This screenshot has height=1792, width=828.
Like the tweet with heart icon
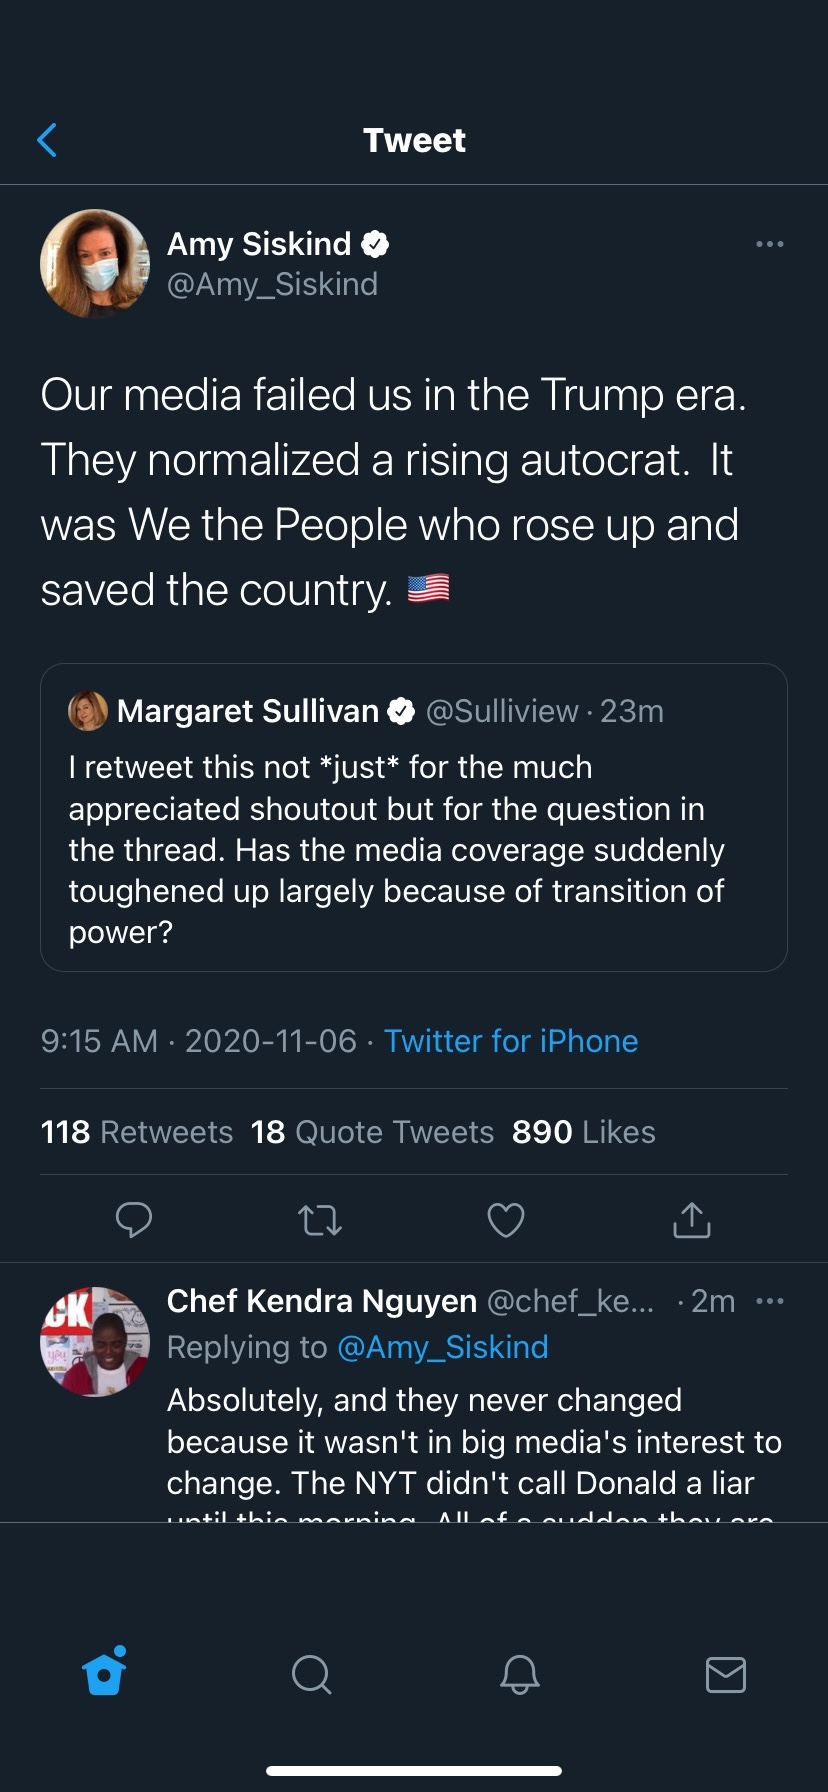(x=505, y=1220)
